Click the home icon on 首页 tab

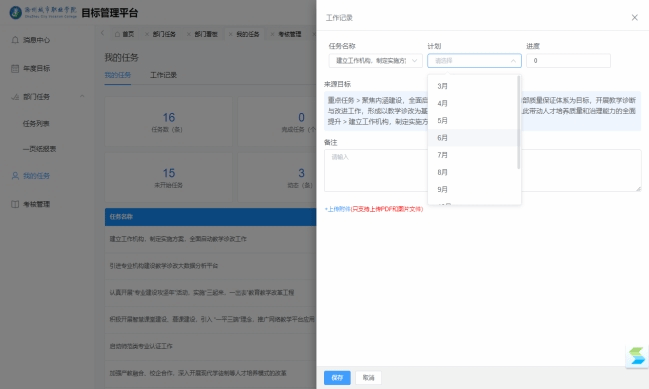[x=118, y=34]
